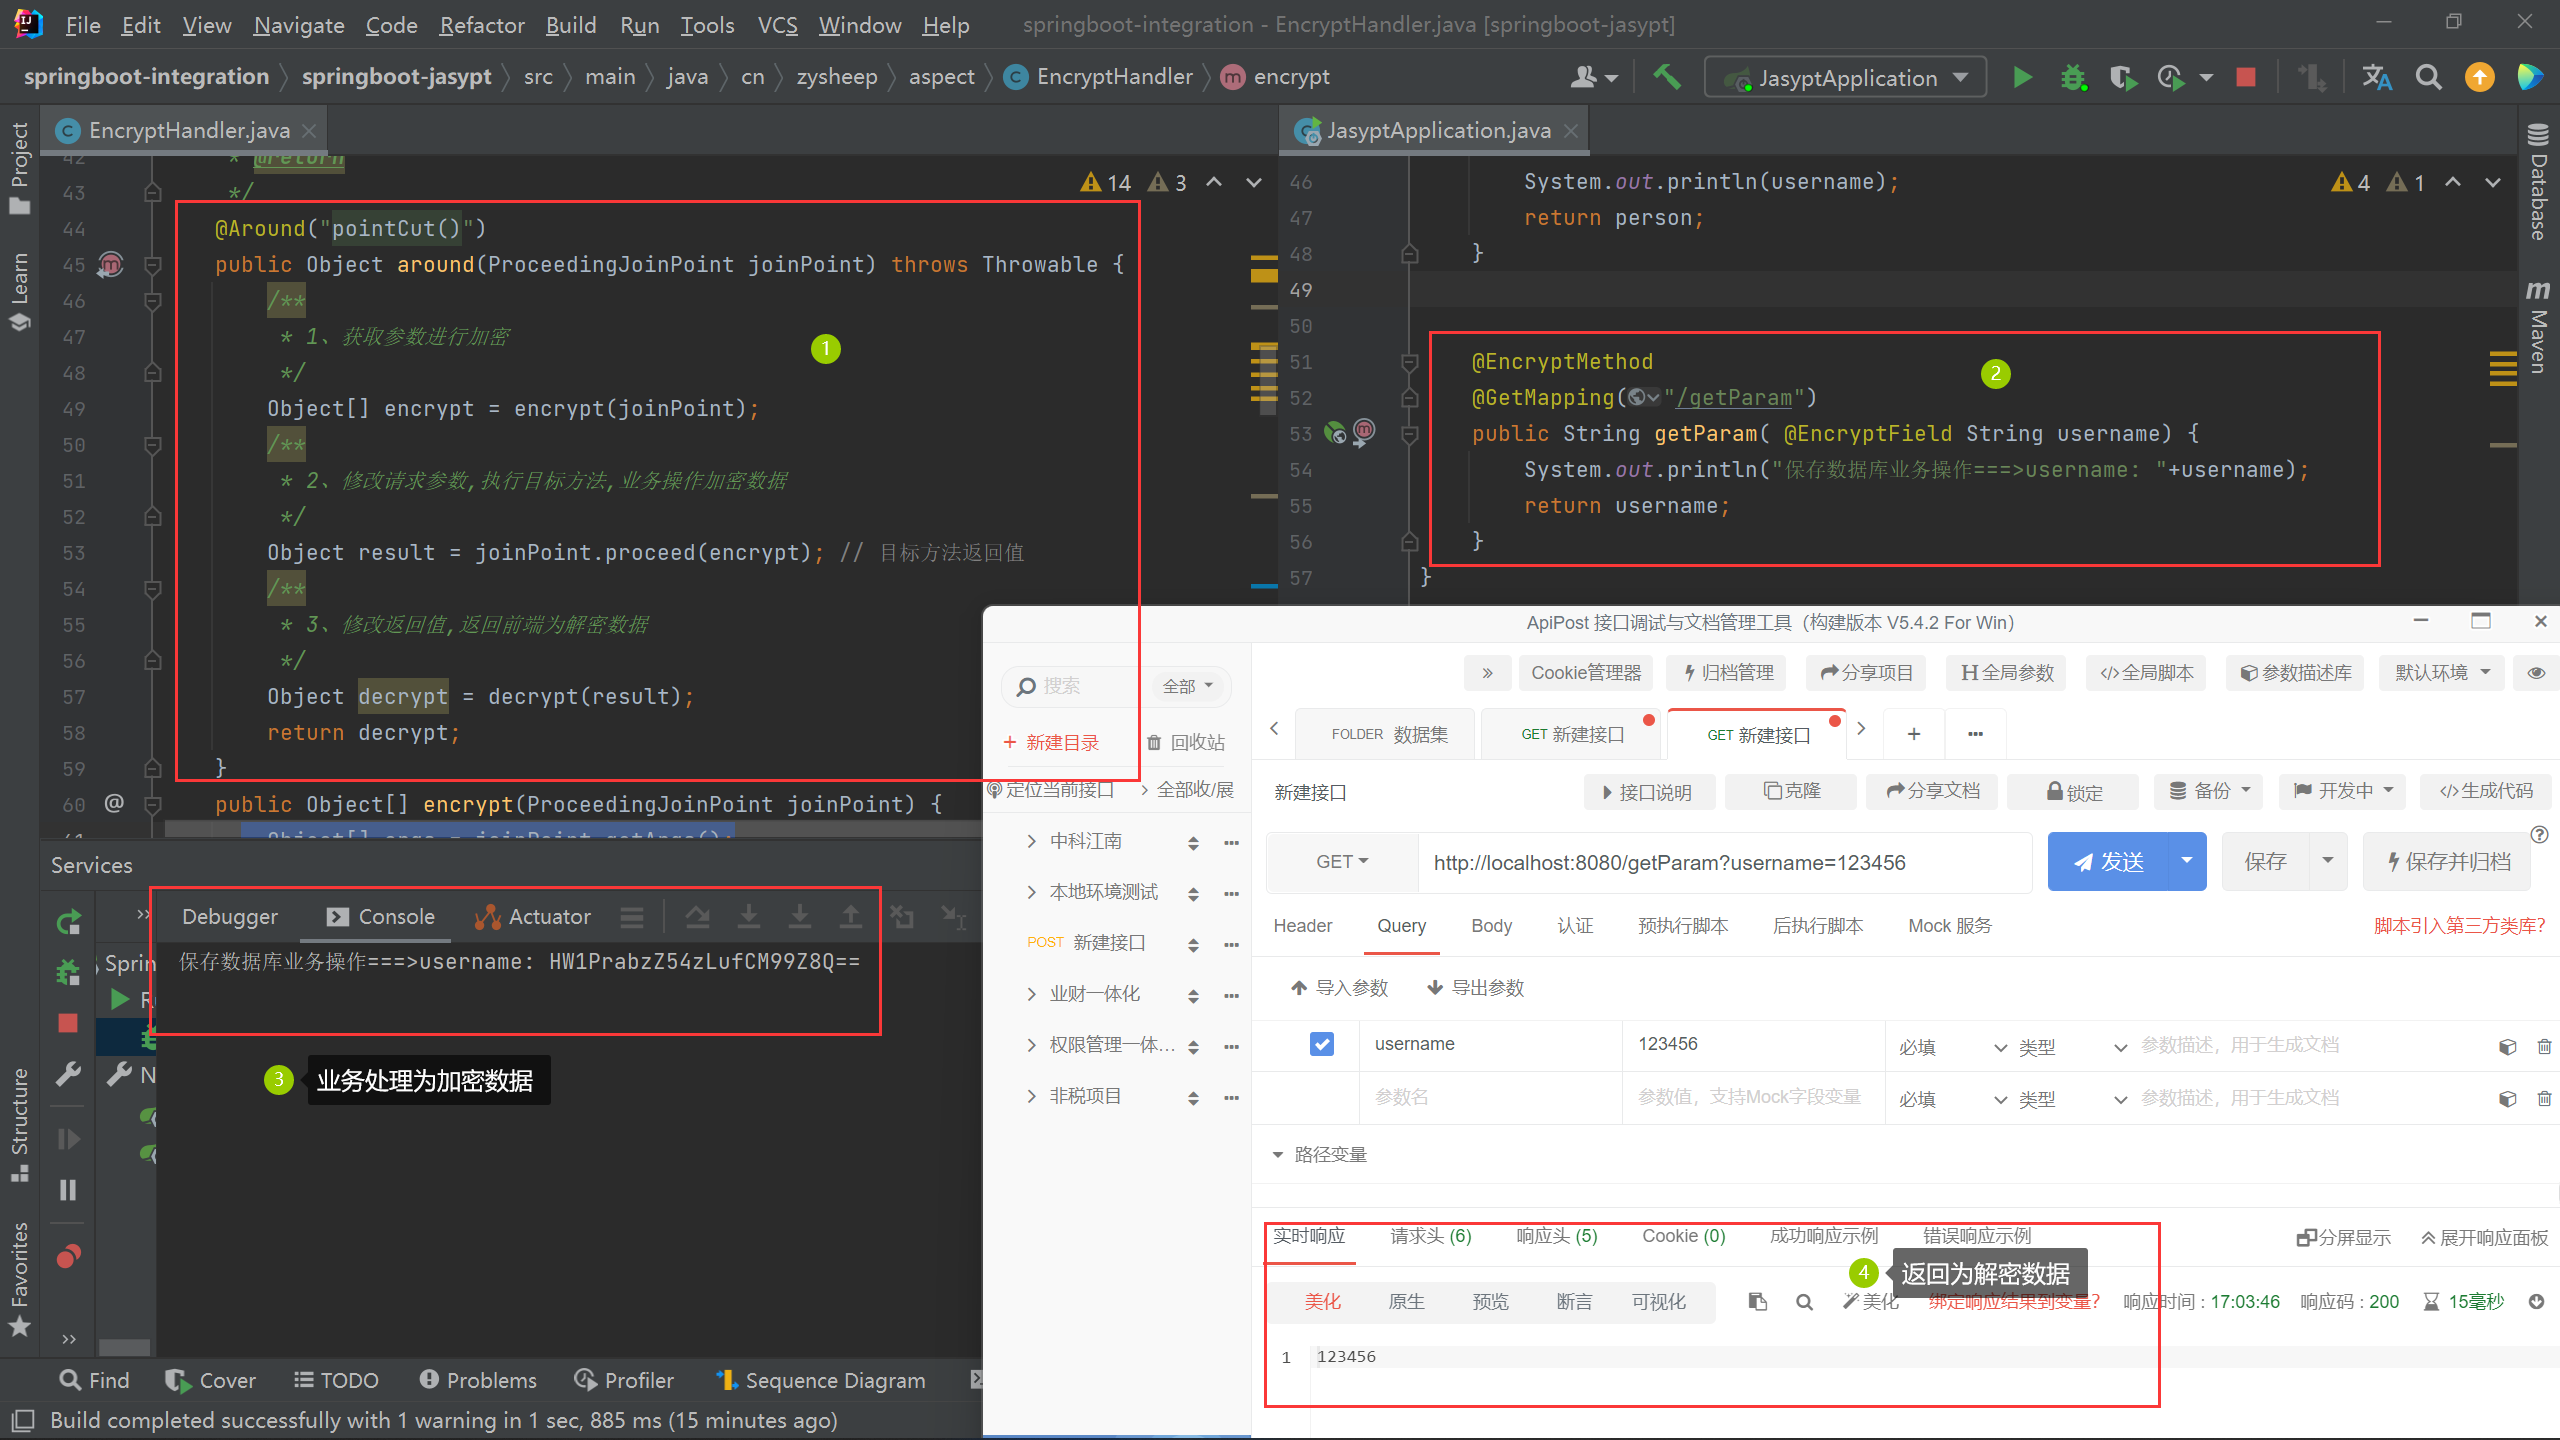Open Search Everywhere with the magnifier icon
The image size is (2560, 1440).
(x=2428, y=77)
